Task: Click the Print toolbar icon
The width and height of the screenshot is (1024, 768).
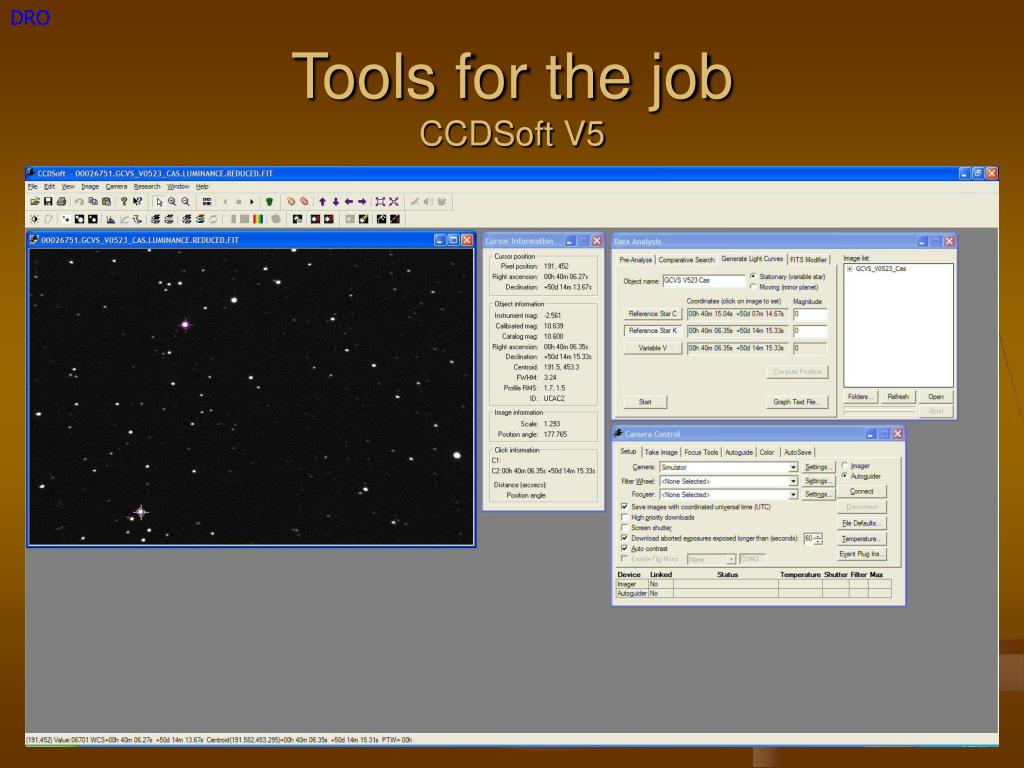Action: click(x=61, y=202)
